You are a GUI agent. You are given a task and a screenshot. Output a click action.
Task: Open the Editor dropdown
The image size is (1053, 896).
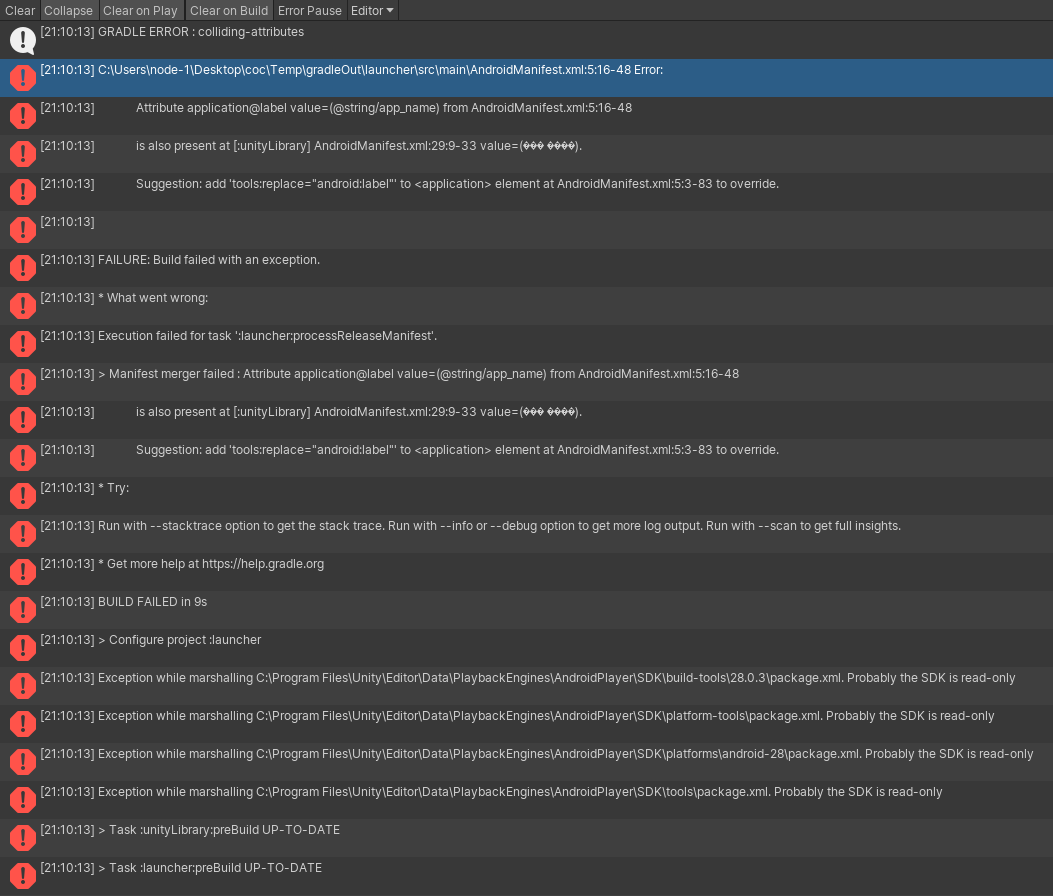pos(372,11)
